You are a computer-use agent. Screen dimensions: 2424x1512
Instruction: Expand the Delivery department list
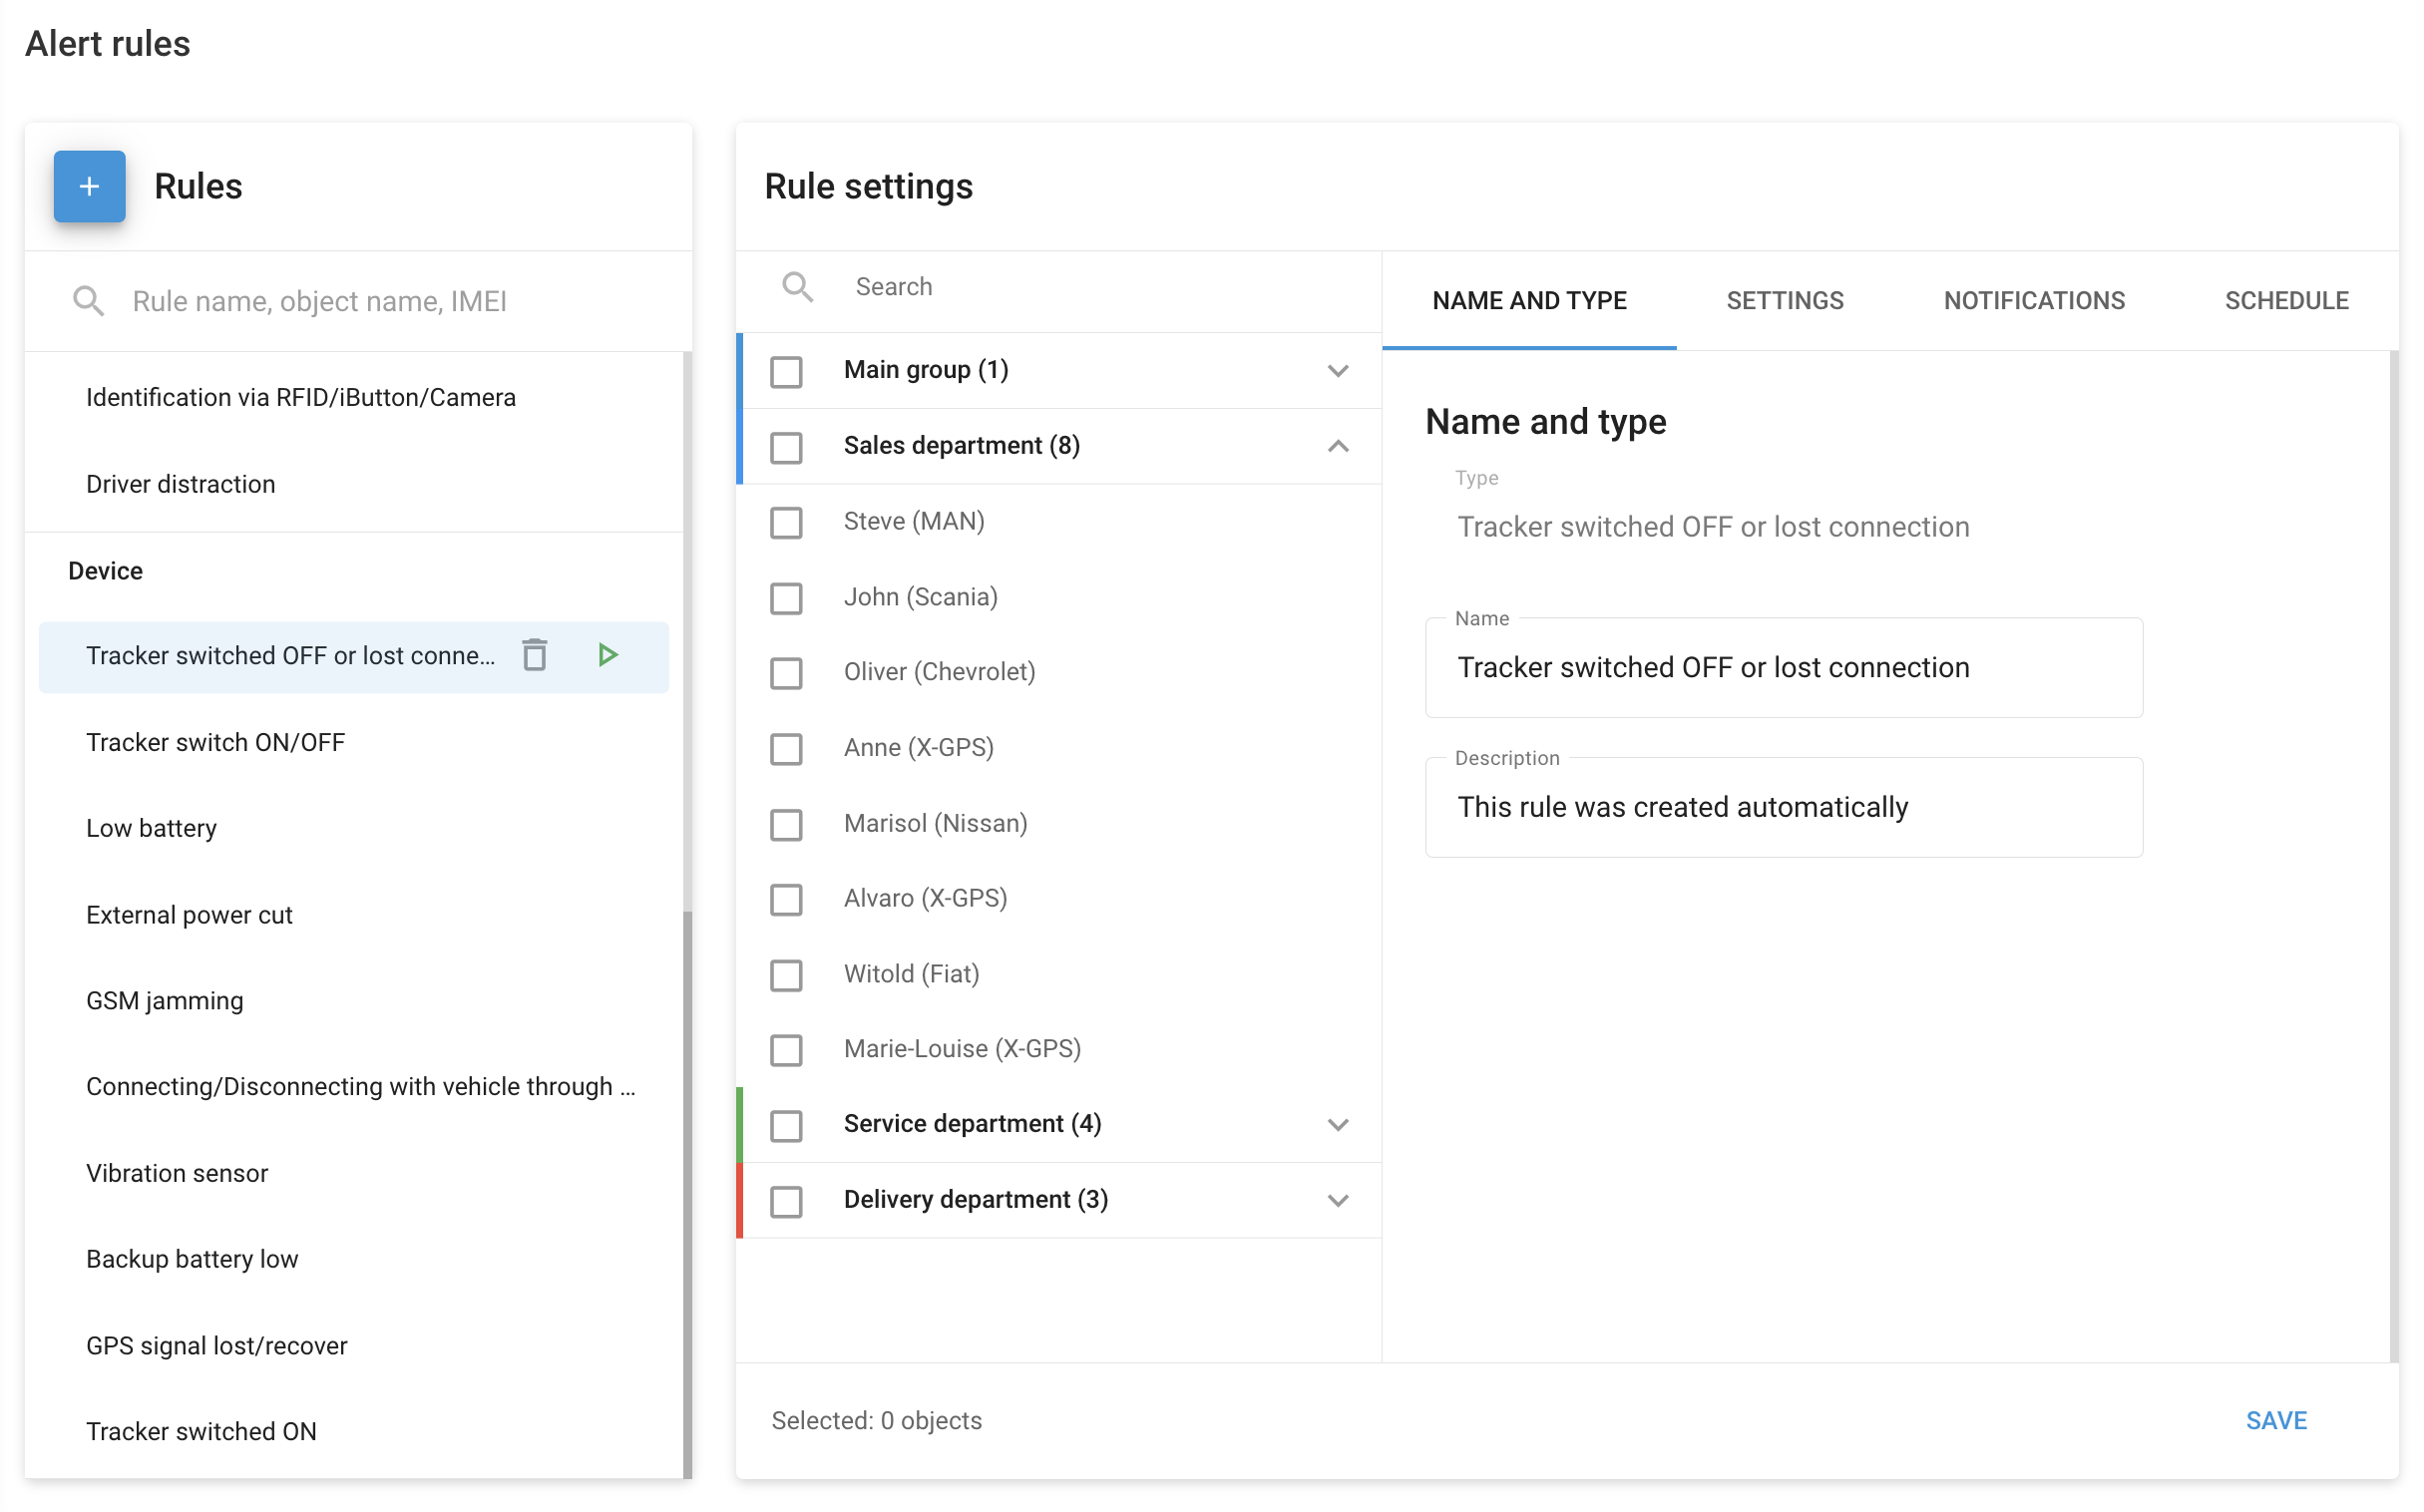[1338, 1201]
